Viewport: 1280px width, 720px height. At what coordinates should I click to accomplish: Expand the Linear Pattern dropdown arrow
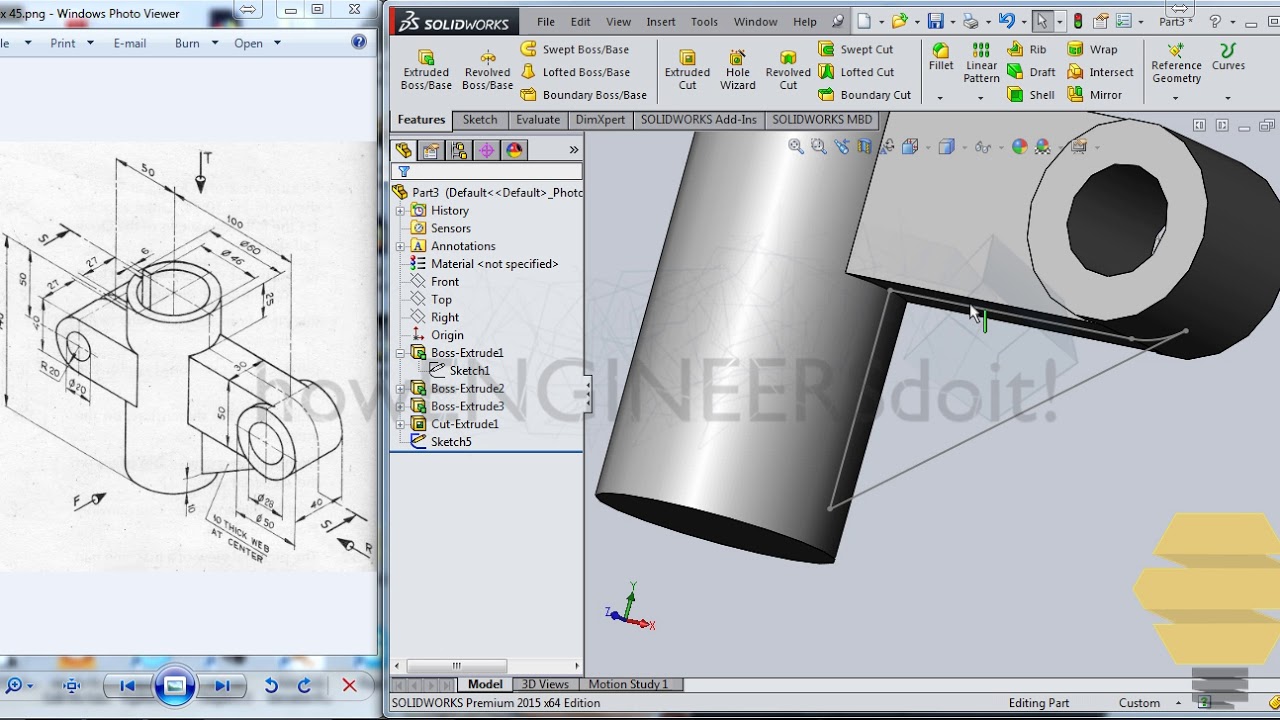pyautogui.click(x=980, y=98)
